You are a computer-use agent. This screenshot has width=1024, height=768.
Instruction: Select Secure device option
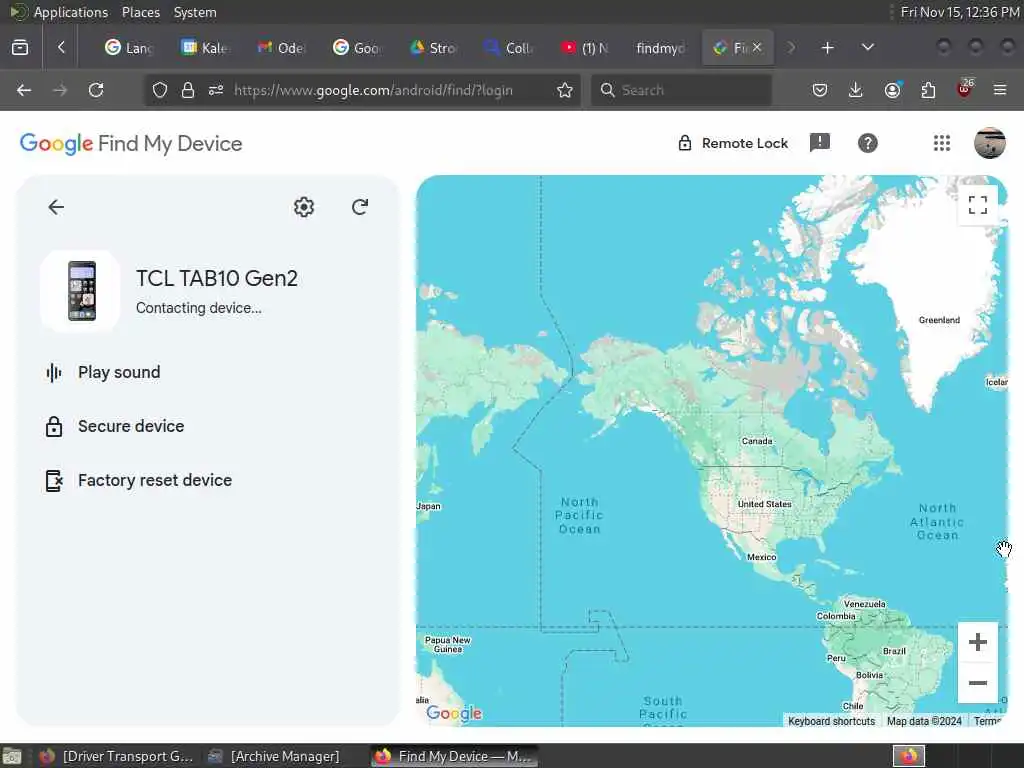pos(115,426)
